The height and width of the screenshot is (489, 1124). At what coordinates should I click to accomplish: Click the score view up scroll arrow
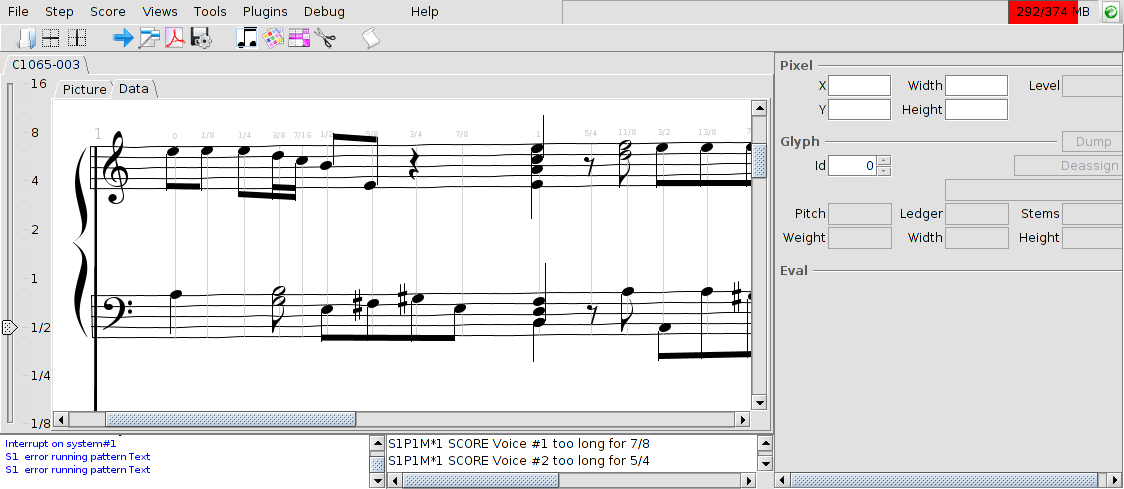tap(759, 108)
